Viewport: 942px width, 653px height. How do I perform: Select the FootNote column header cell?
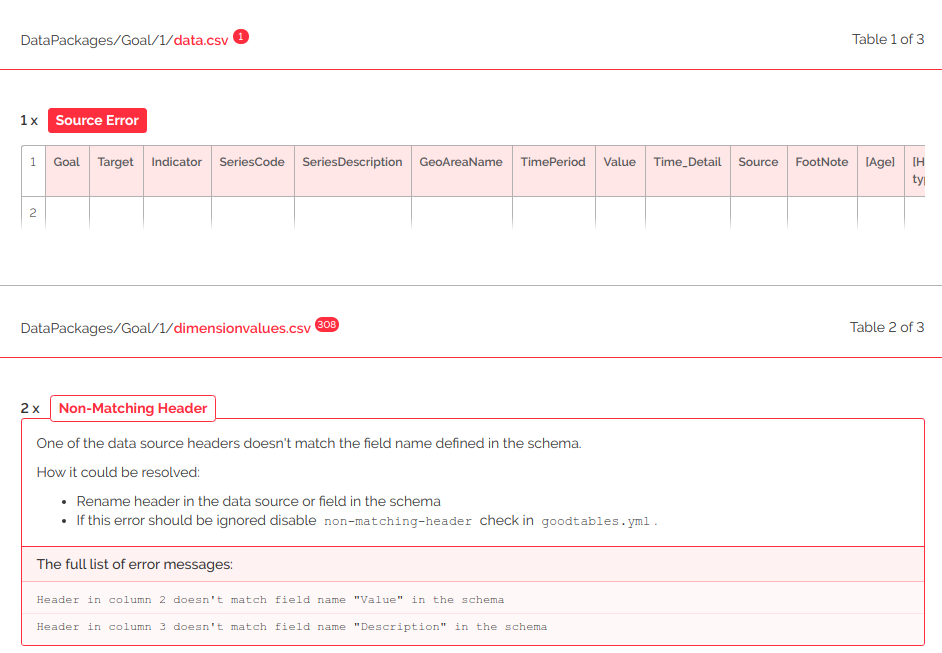coord(822,171)
